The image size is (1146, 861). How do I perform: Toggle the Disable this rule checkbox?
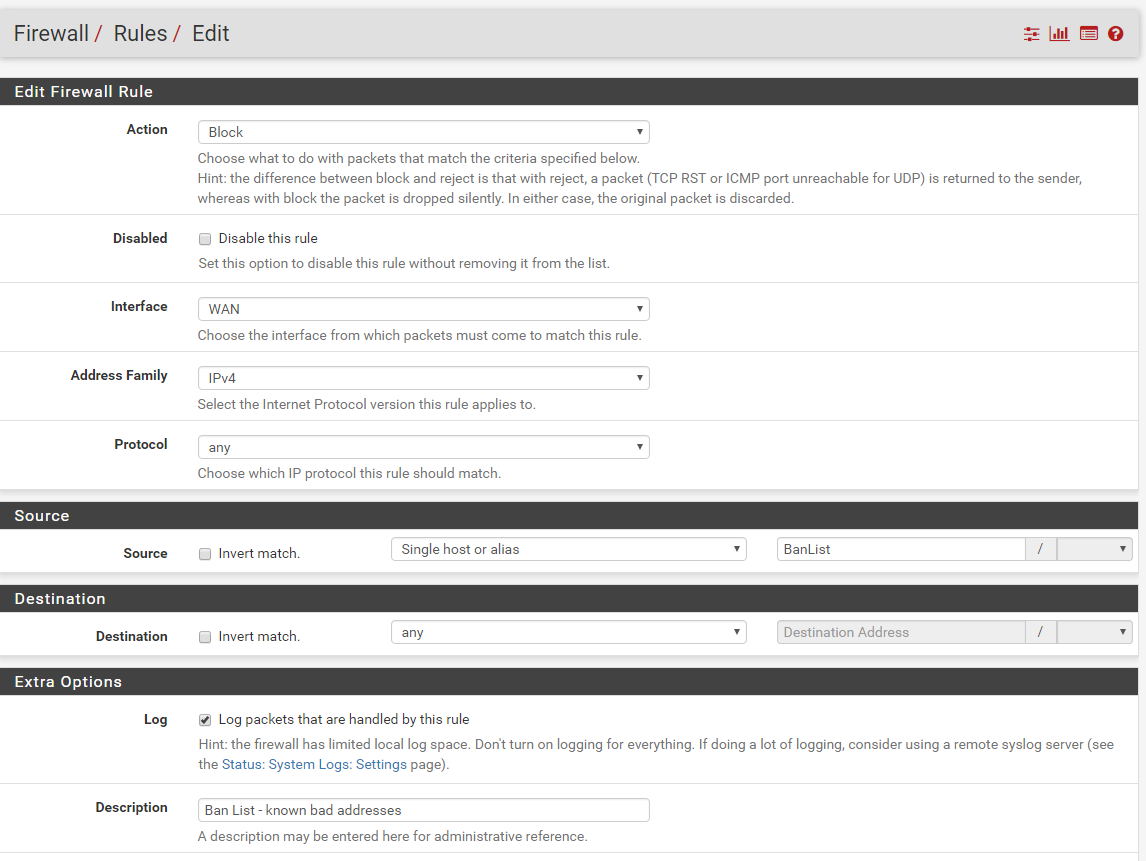tap(205, 239)
